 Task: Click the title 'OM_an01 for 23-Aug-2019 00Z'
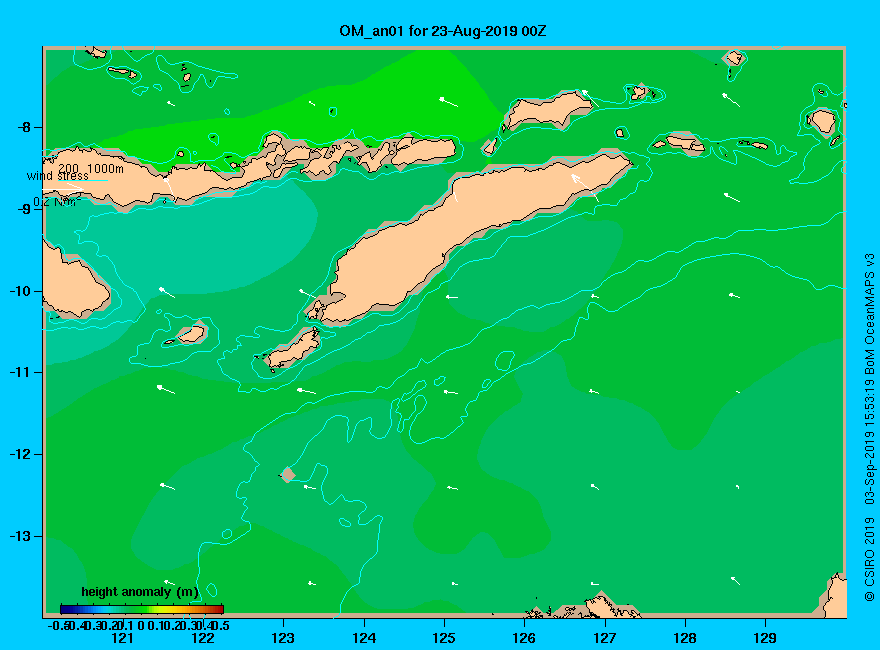[442, 31]
